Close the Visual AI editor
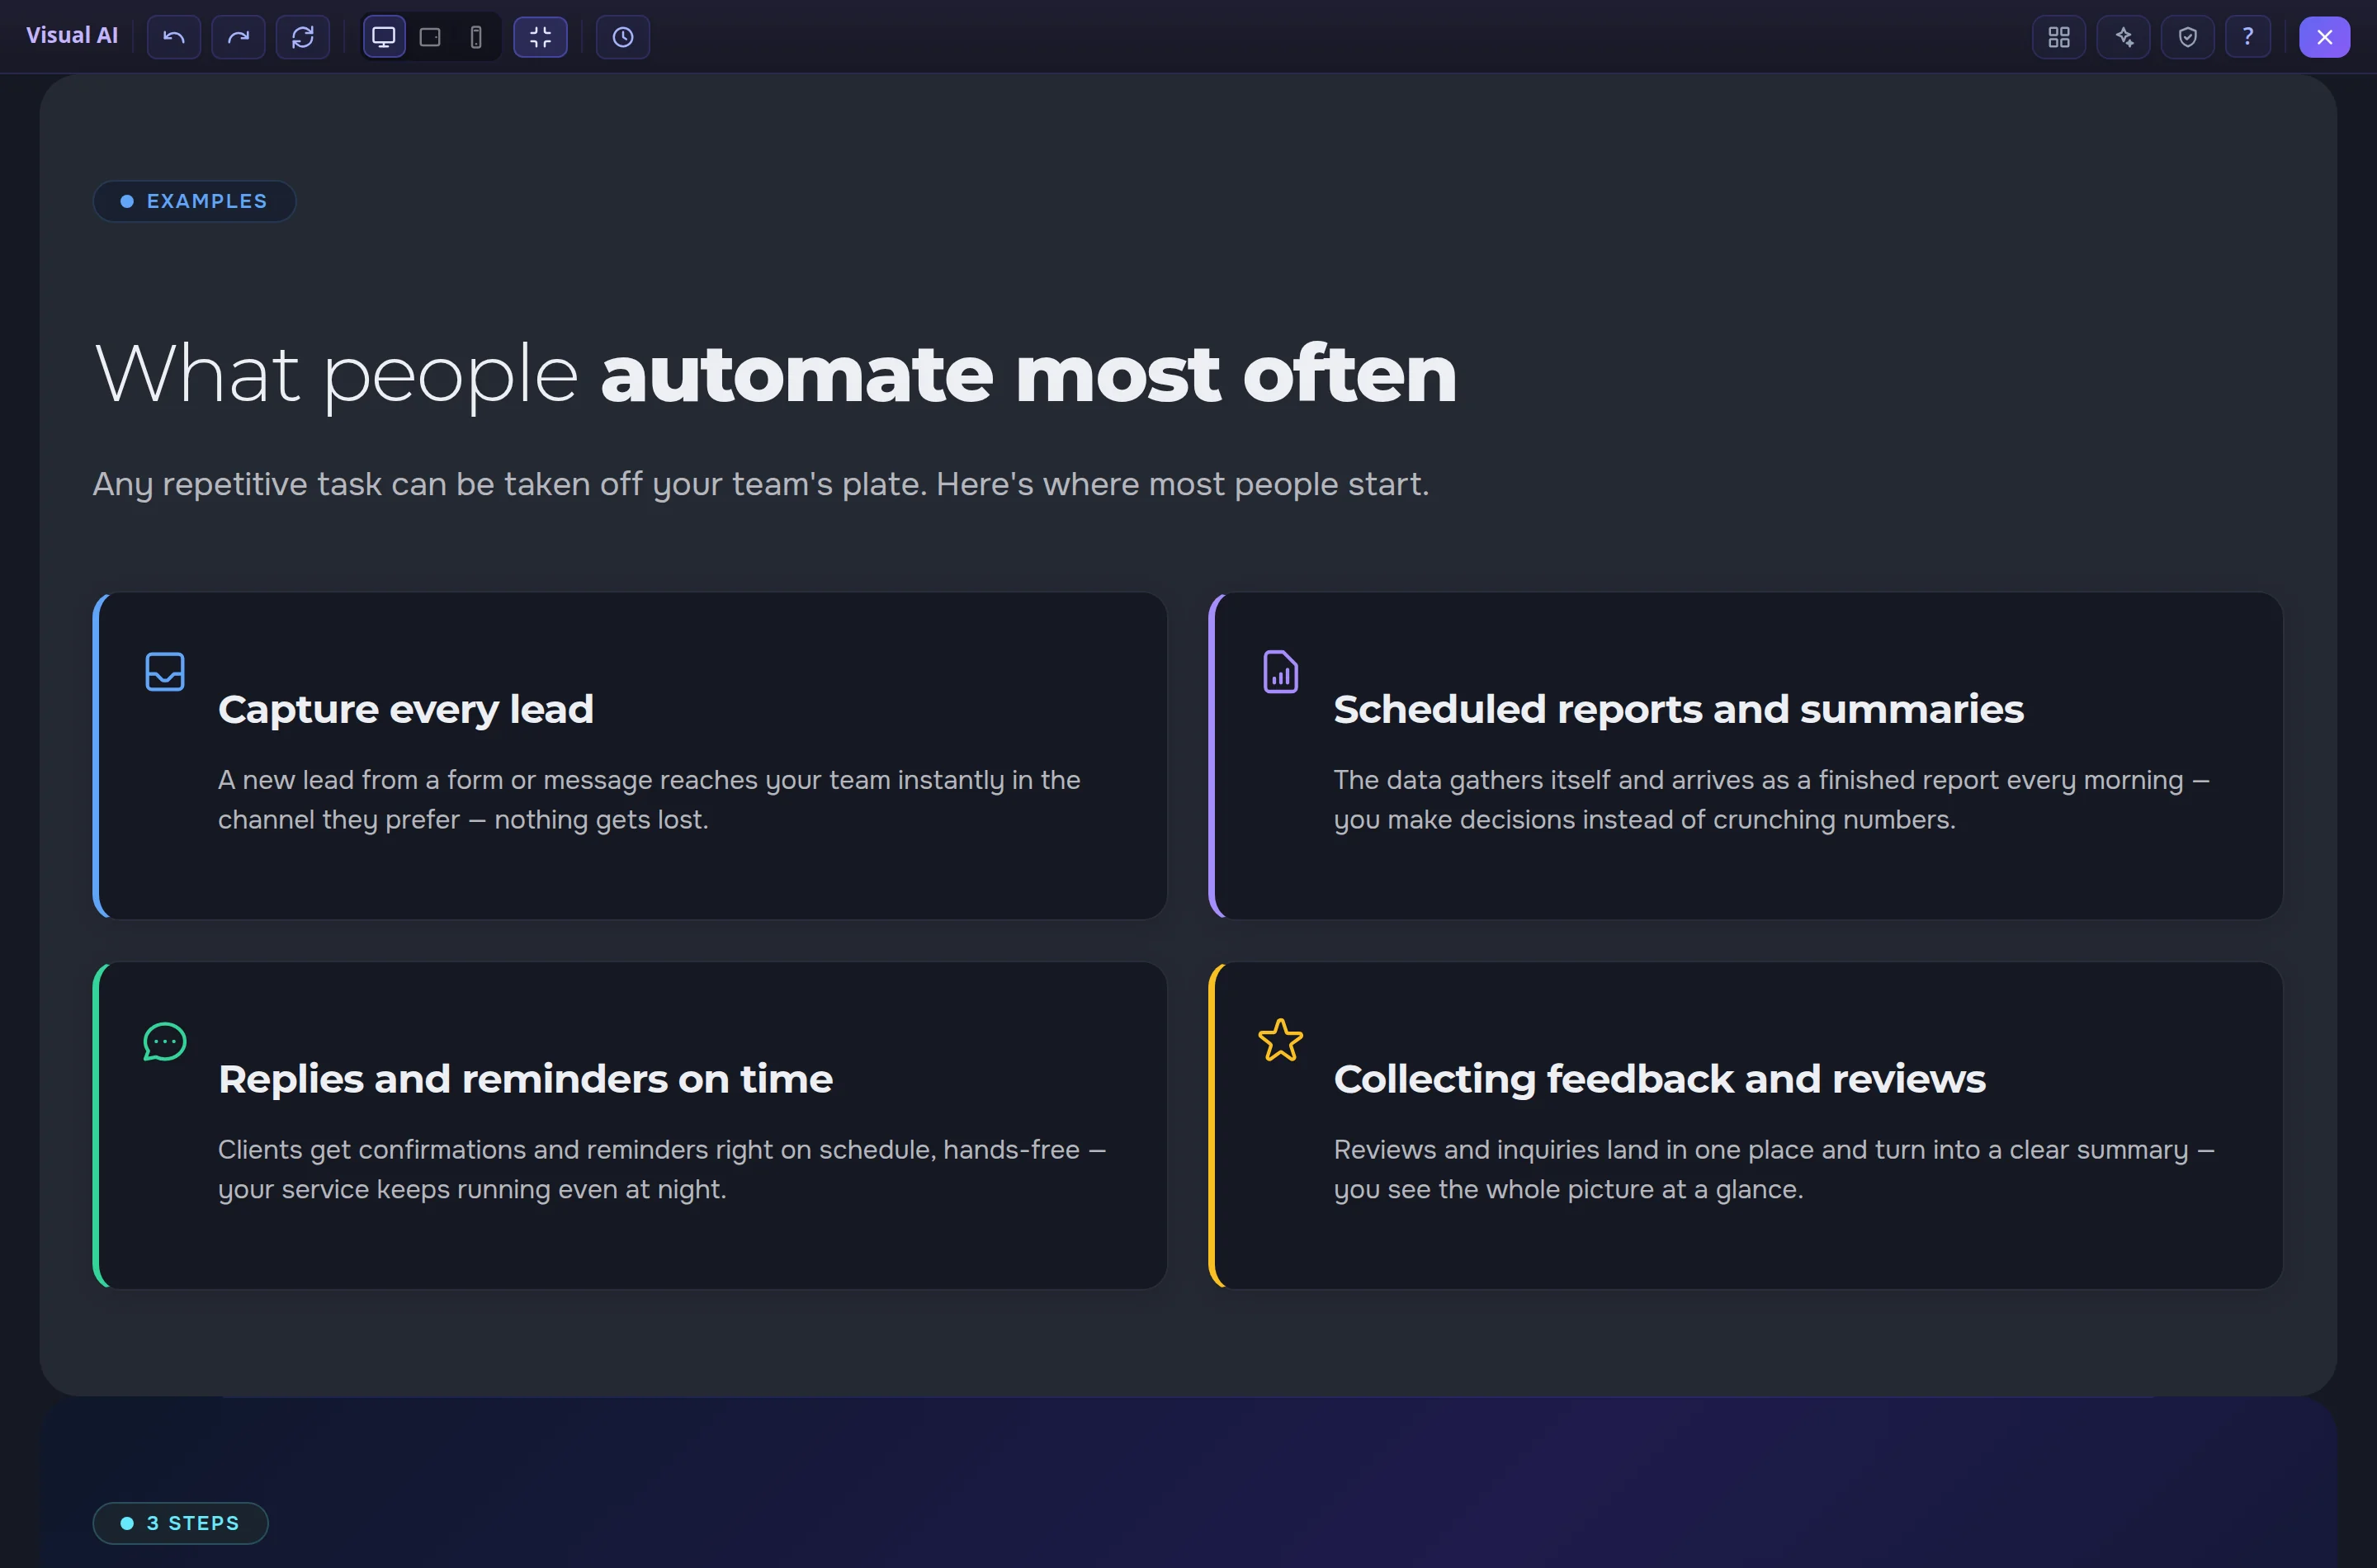 pyautogui.click(x=2324, y=37)
